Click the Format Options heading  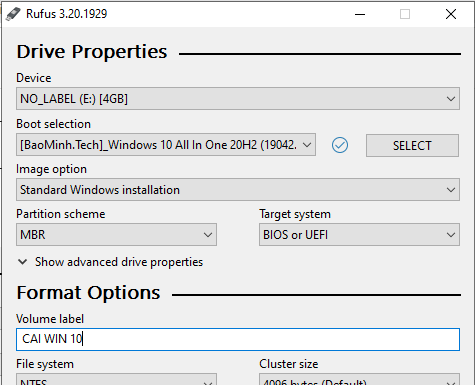[88, 293]
